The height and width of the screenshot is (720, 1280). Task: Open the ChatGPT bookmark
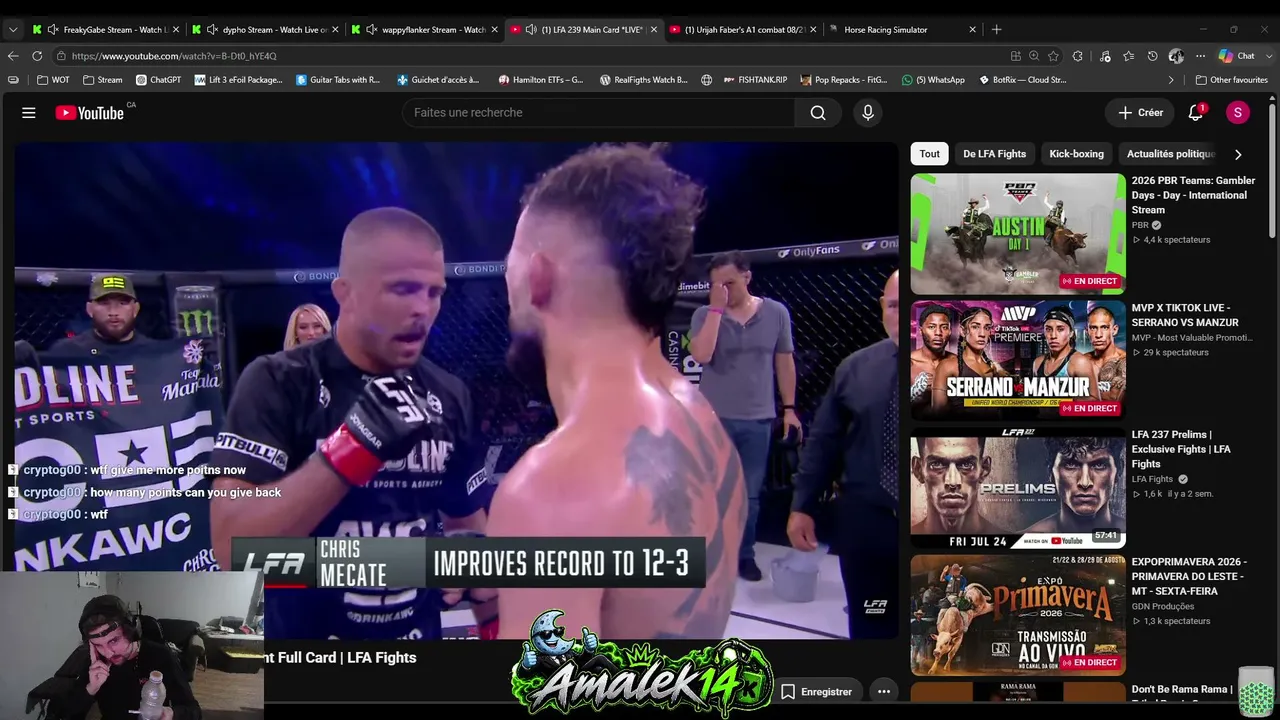tap(158, 80)
